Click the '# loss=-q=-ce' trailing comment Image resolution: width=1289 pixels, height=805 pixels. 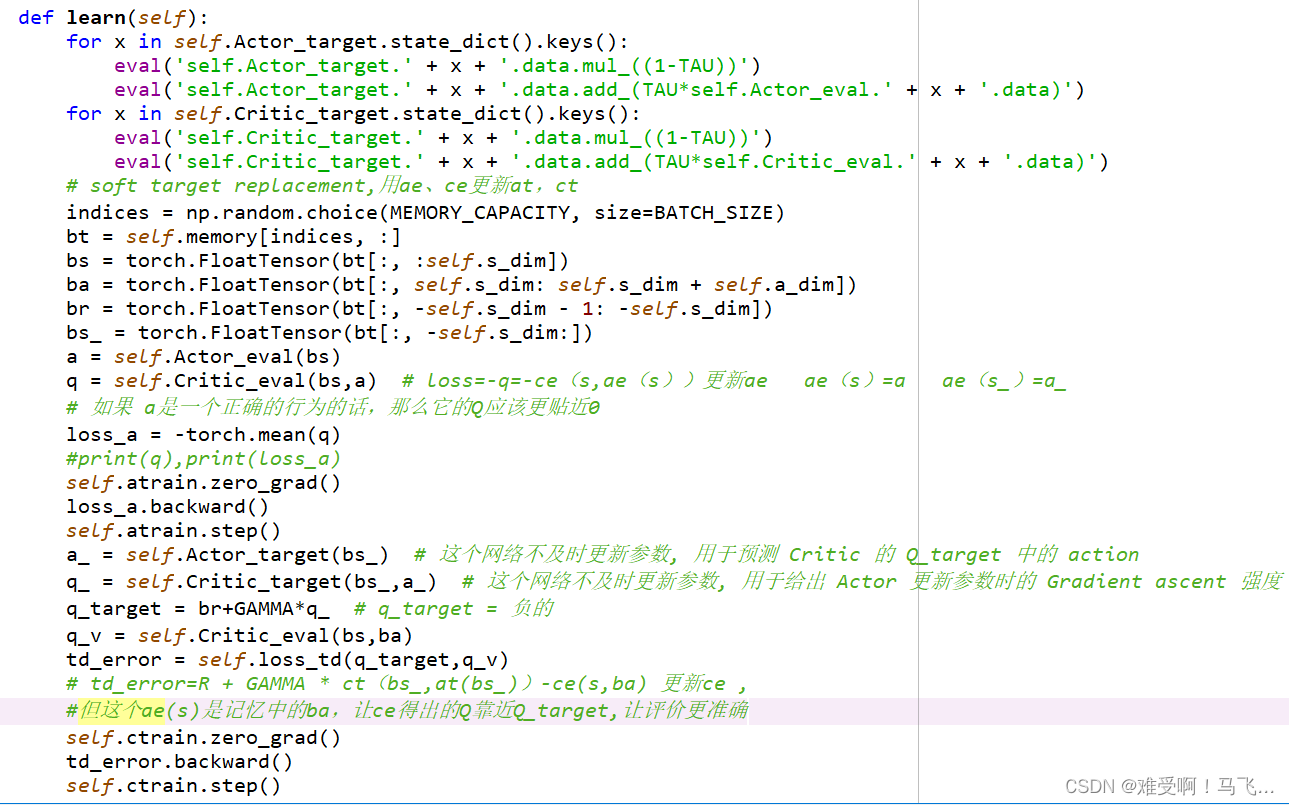(734, 380)
